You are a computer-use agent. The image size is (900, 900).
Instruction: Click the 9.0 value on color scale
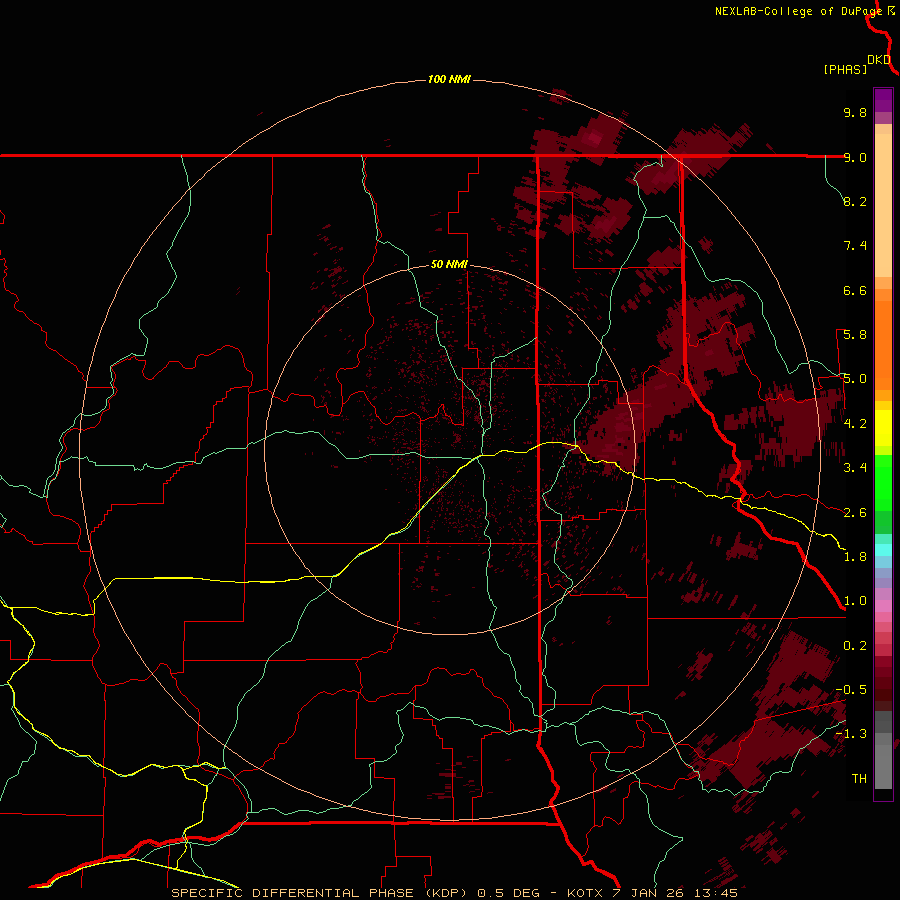[x=855, y=157]
